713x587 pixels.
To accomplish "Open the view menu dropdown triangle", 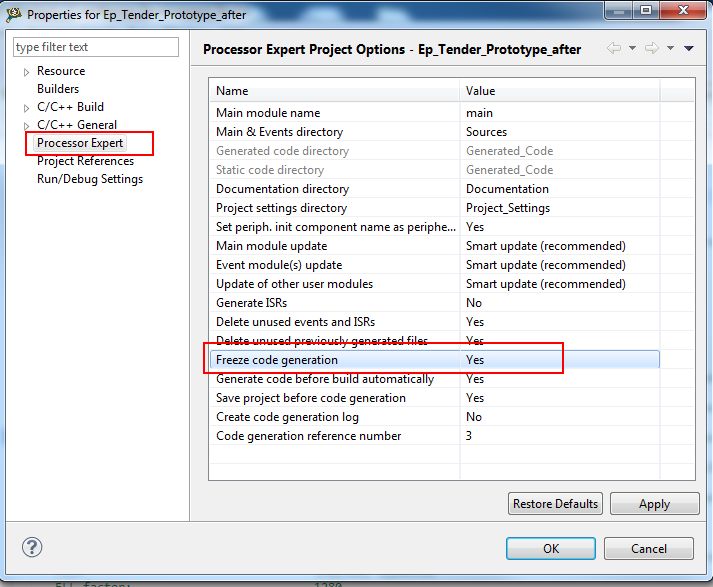I will pos(689,49).
